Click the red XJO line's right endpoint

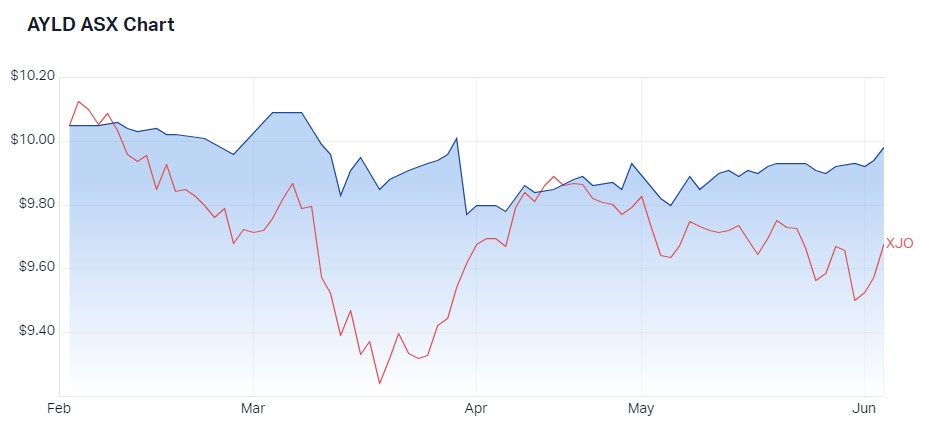point(883,244)
